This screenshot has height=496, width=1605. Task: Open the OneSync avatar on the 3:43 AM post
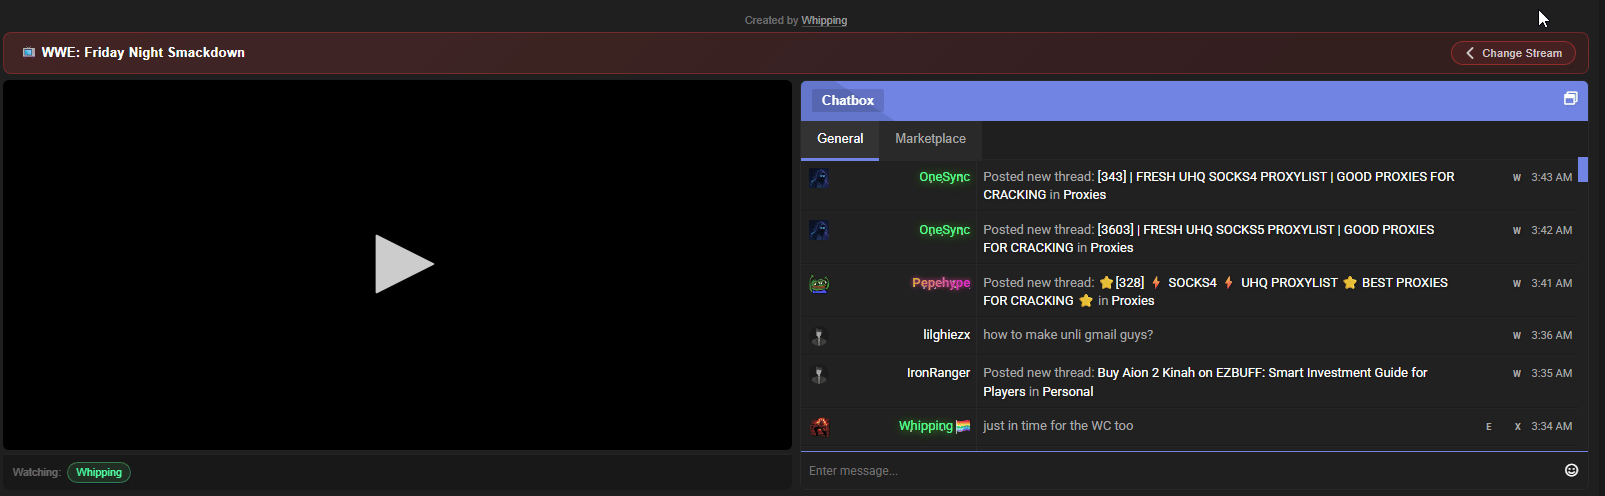tap(819, 178)
